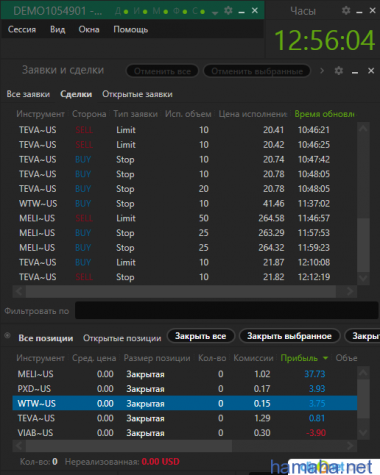Switch to Открытые позиции tab
This screenshot has width=380, height=475.
[x=122, y=338]
